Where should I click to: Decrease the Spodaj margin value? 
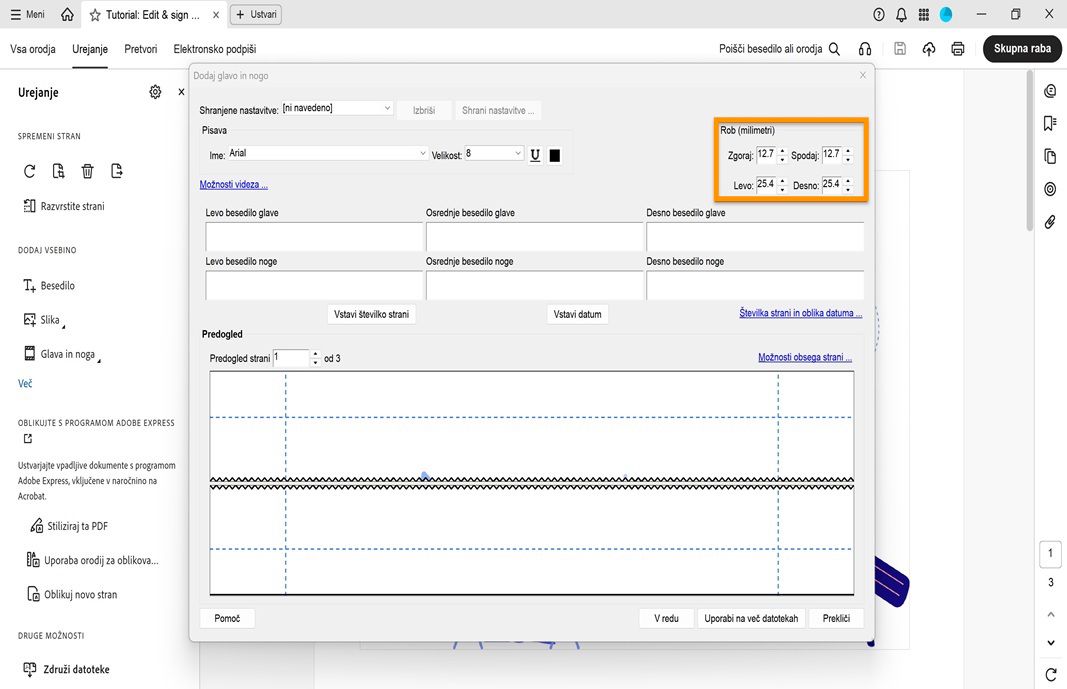(848, 160)
